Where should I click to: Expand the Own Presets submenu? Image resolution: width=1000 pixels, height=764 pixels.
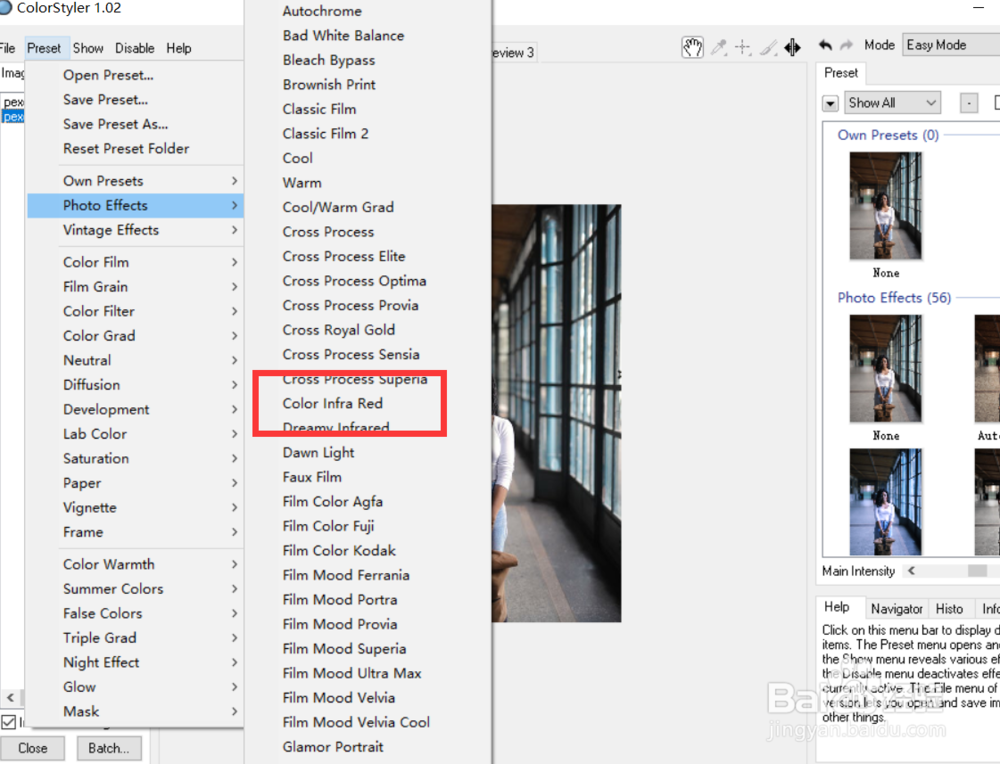coord(135,181)
